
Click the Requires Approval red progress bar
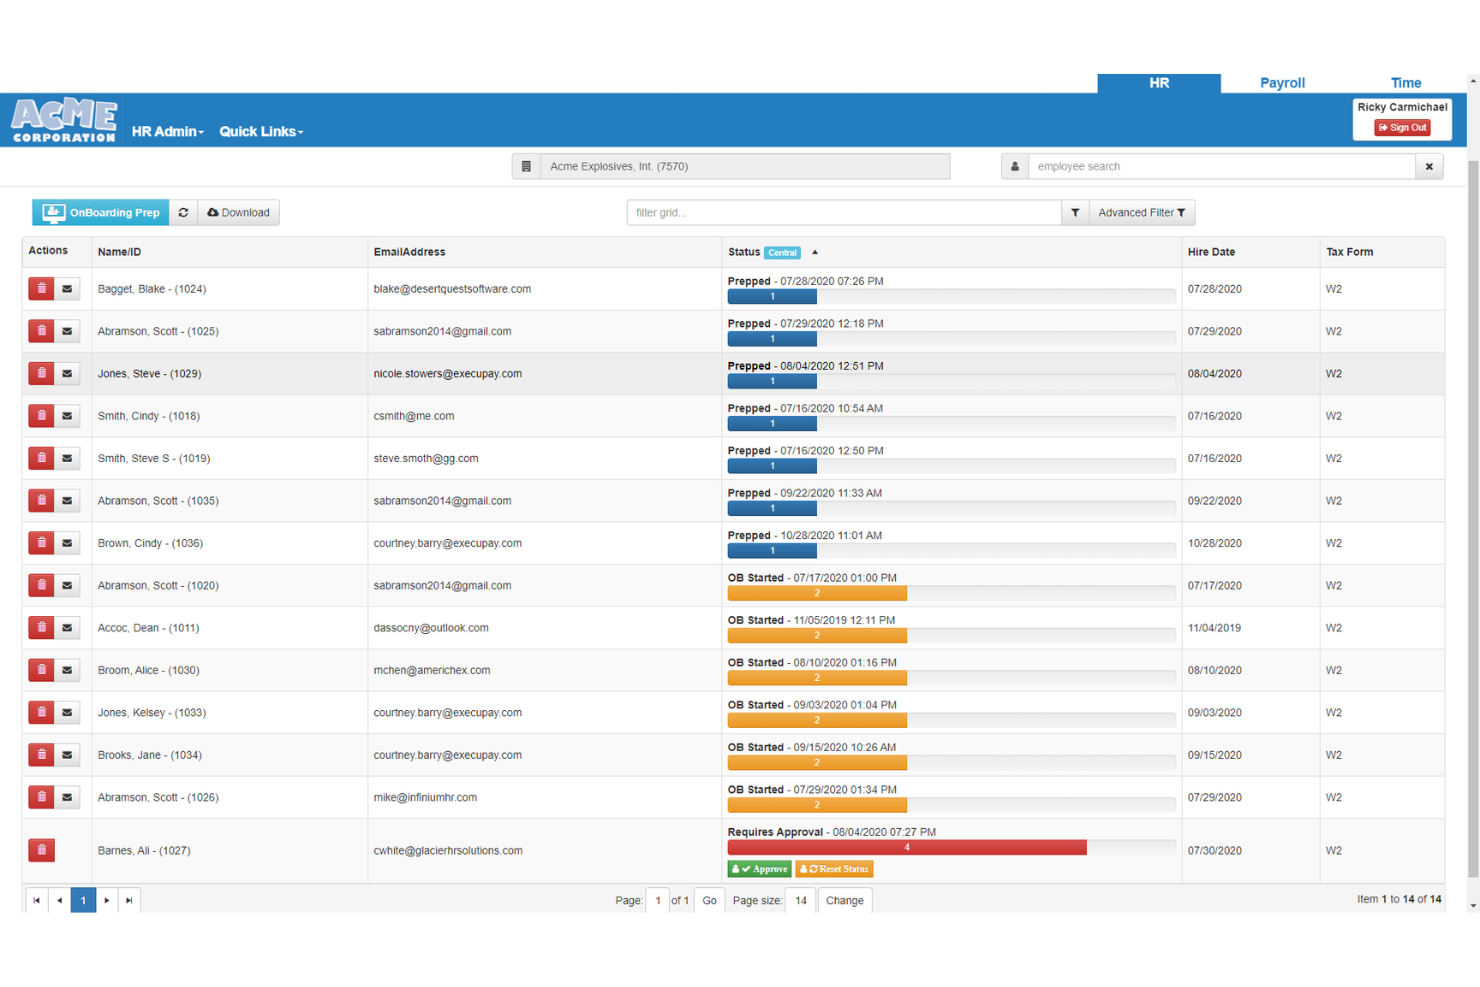(x=907, y=847)
